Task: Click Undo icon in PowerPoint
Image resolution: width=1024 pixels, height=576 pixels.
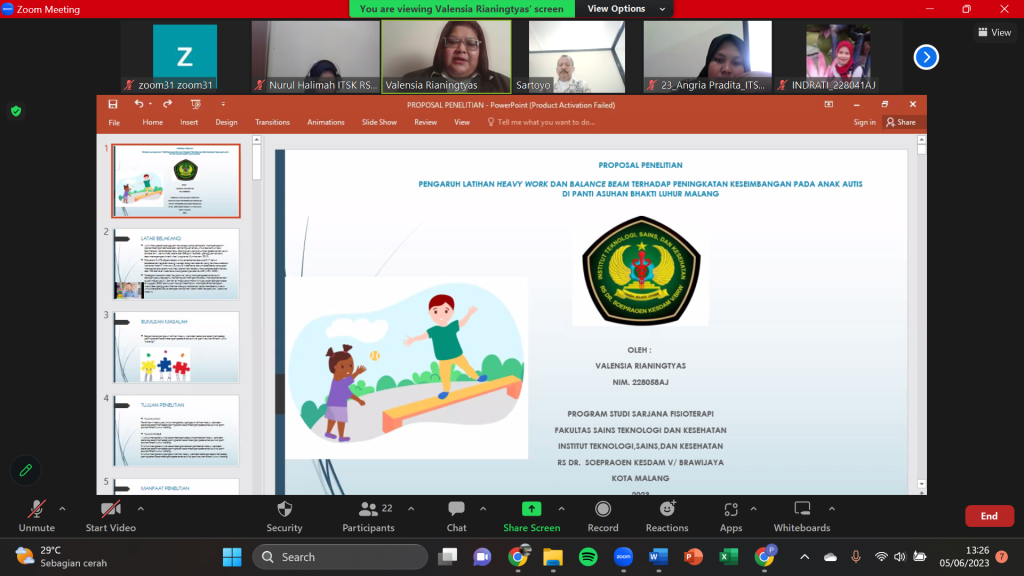Action: [x=138, y=104]
